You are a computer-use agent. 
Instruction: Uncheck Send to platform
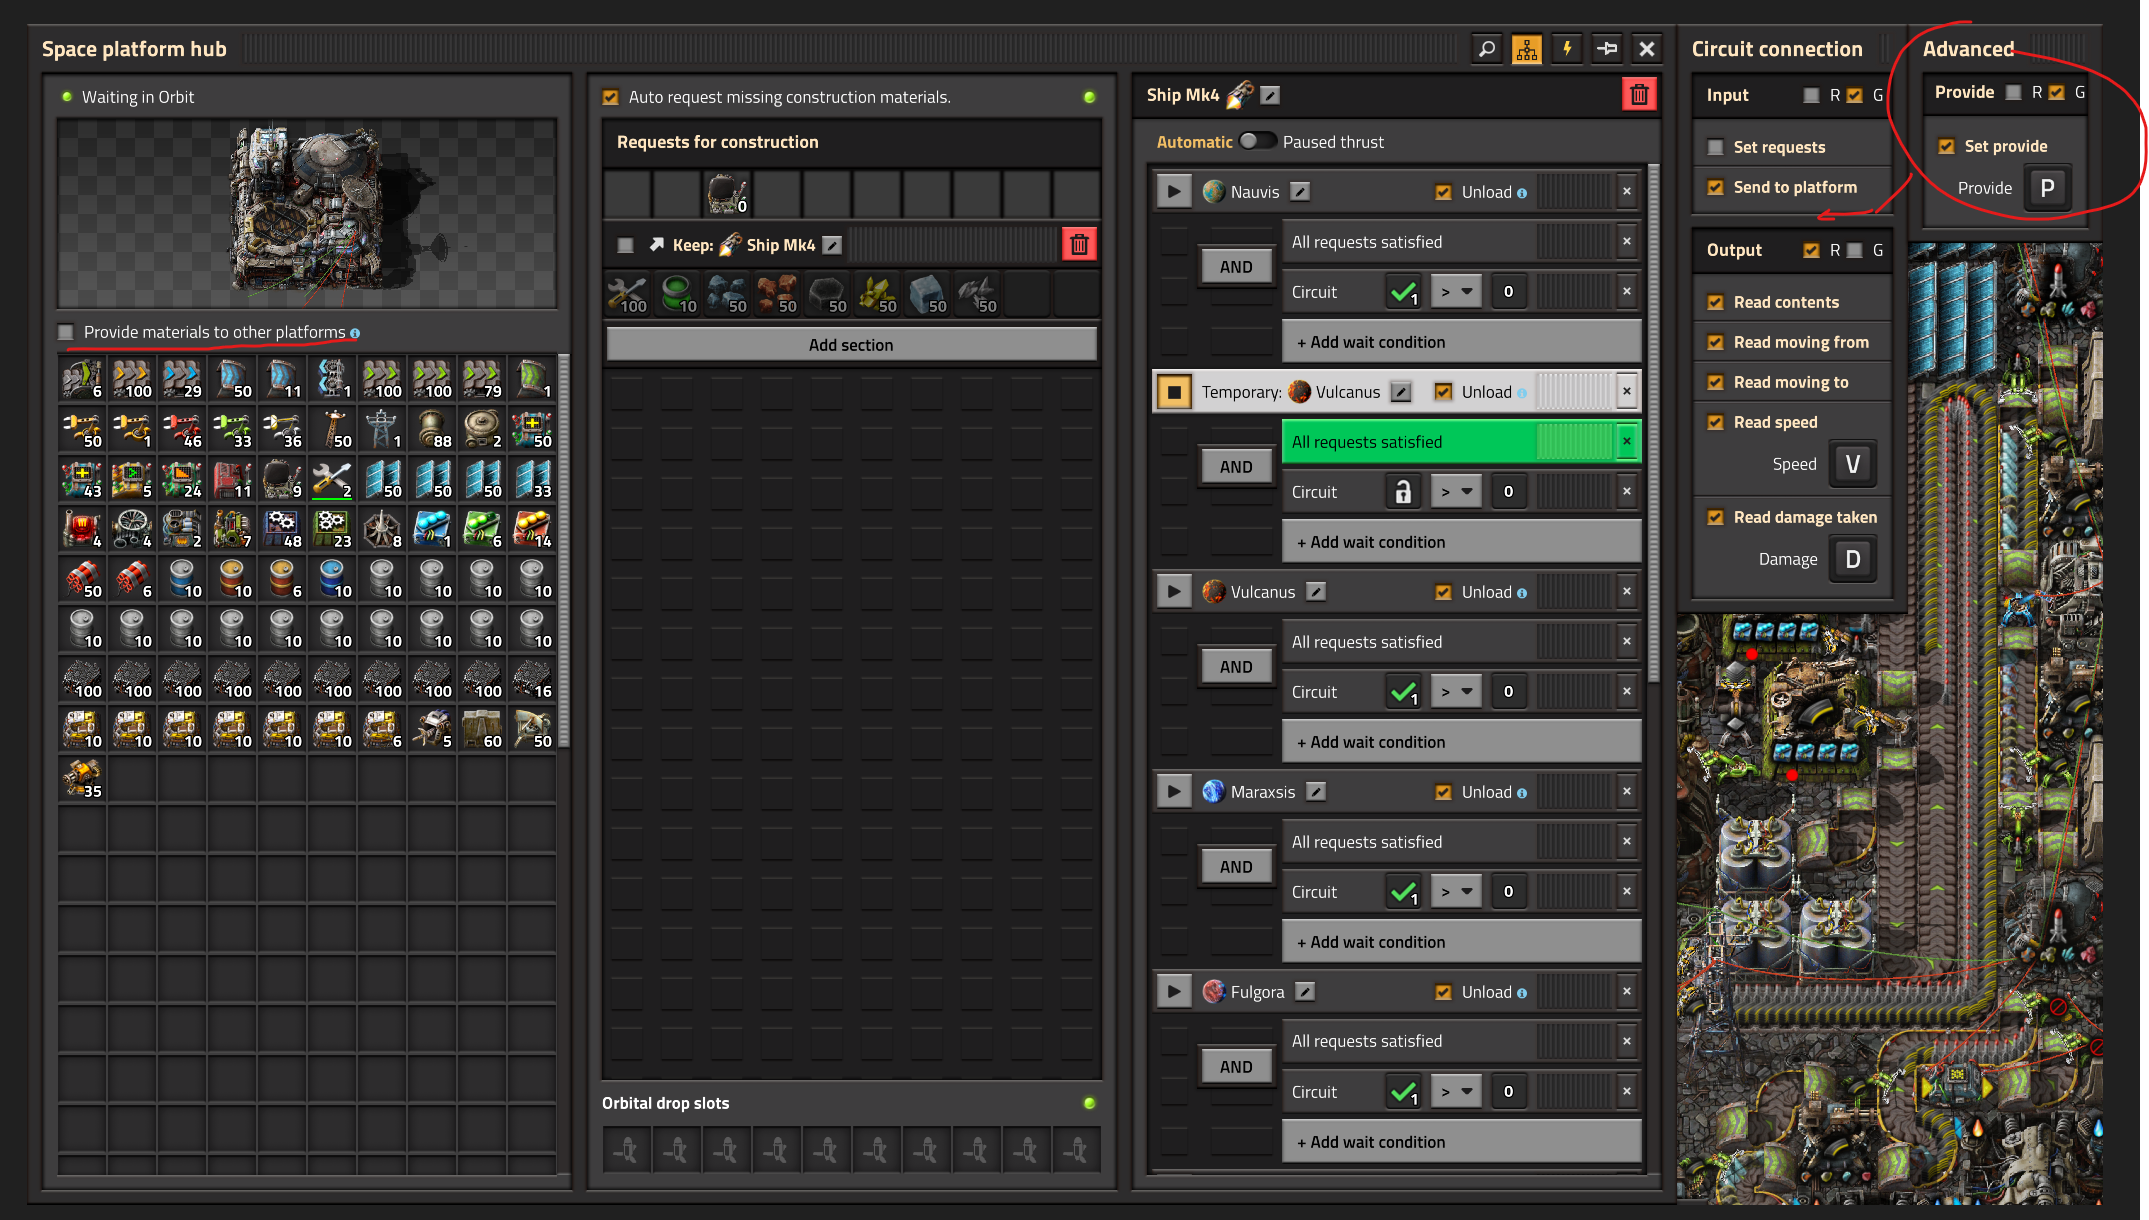coord(1716,187)
